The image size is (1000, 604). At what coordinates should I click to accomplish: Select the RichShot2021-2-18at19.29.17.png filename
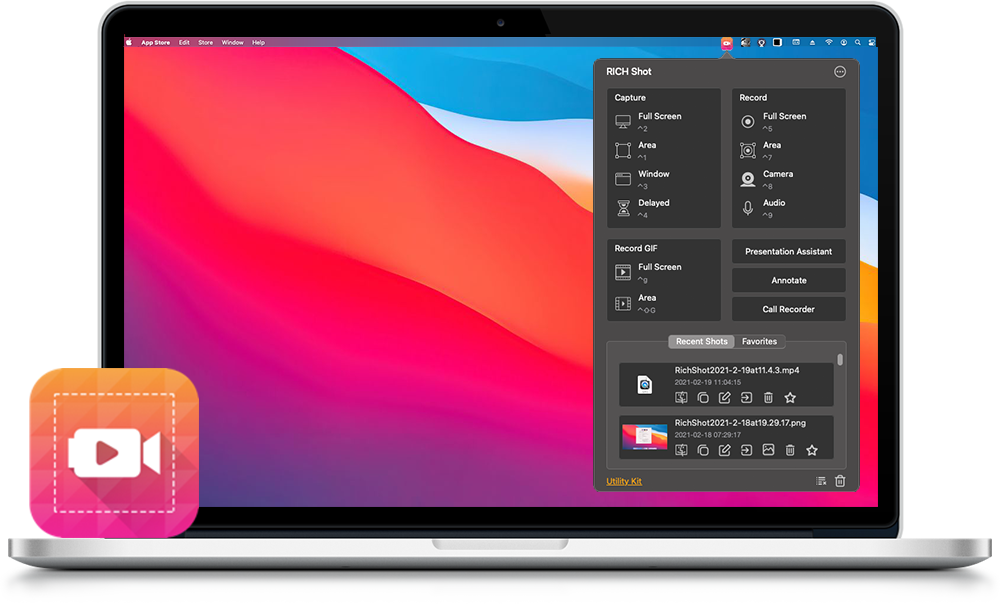point(740,423)
